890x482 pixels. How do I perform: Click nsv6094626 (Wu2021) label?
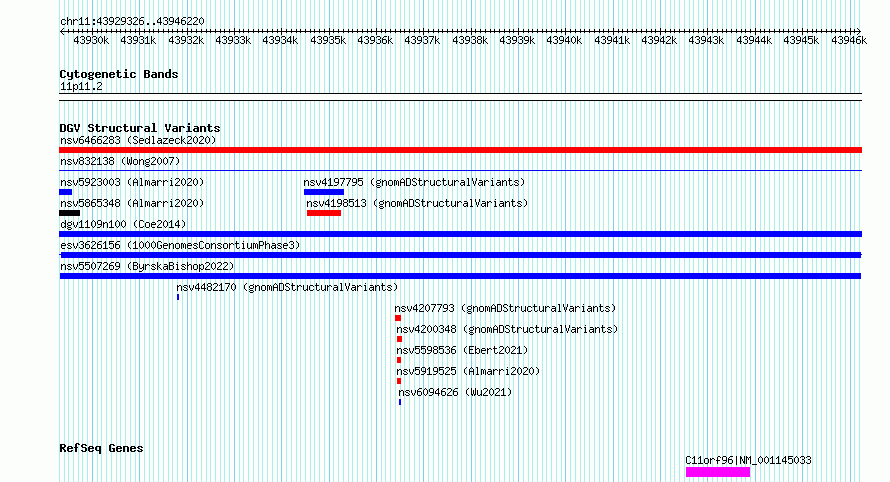pyautogui.click(x=455, y=392)
